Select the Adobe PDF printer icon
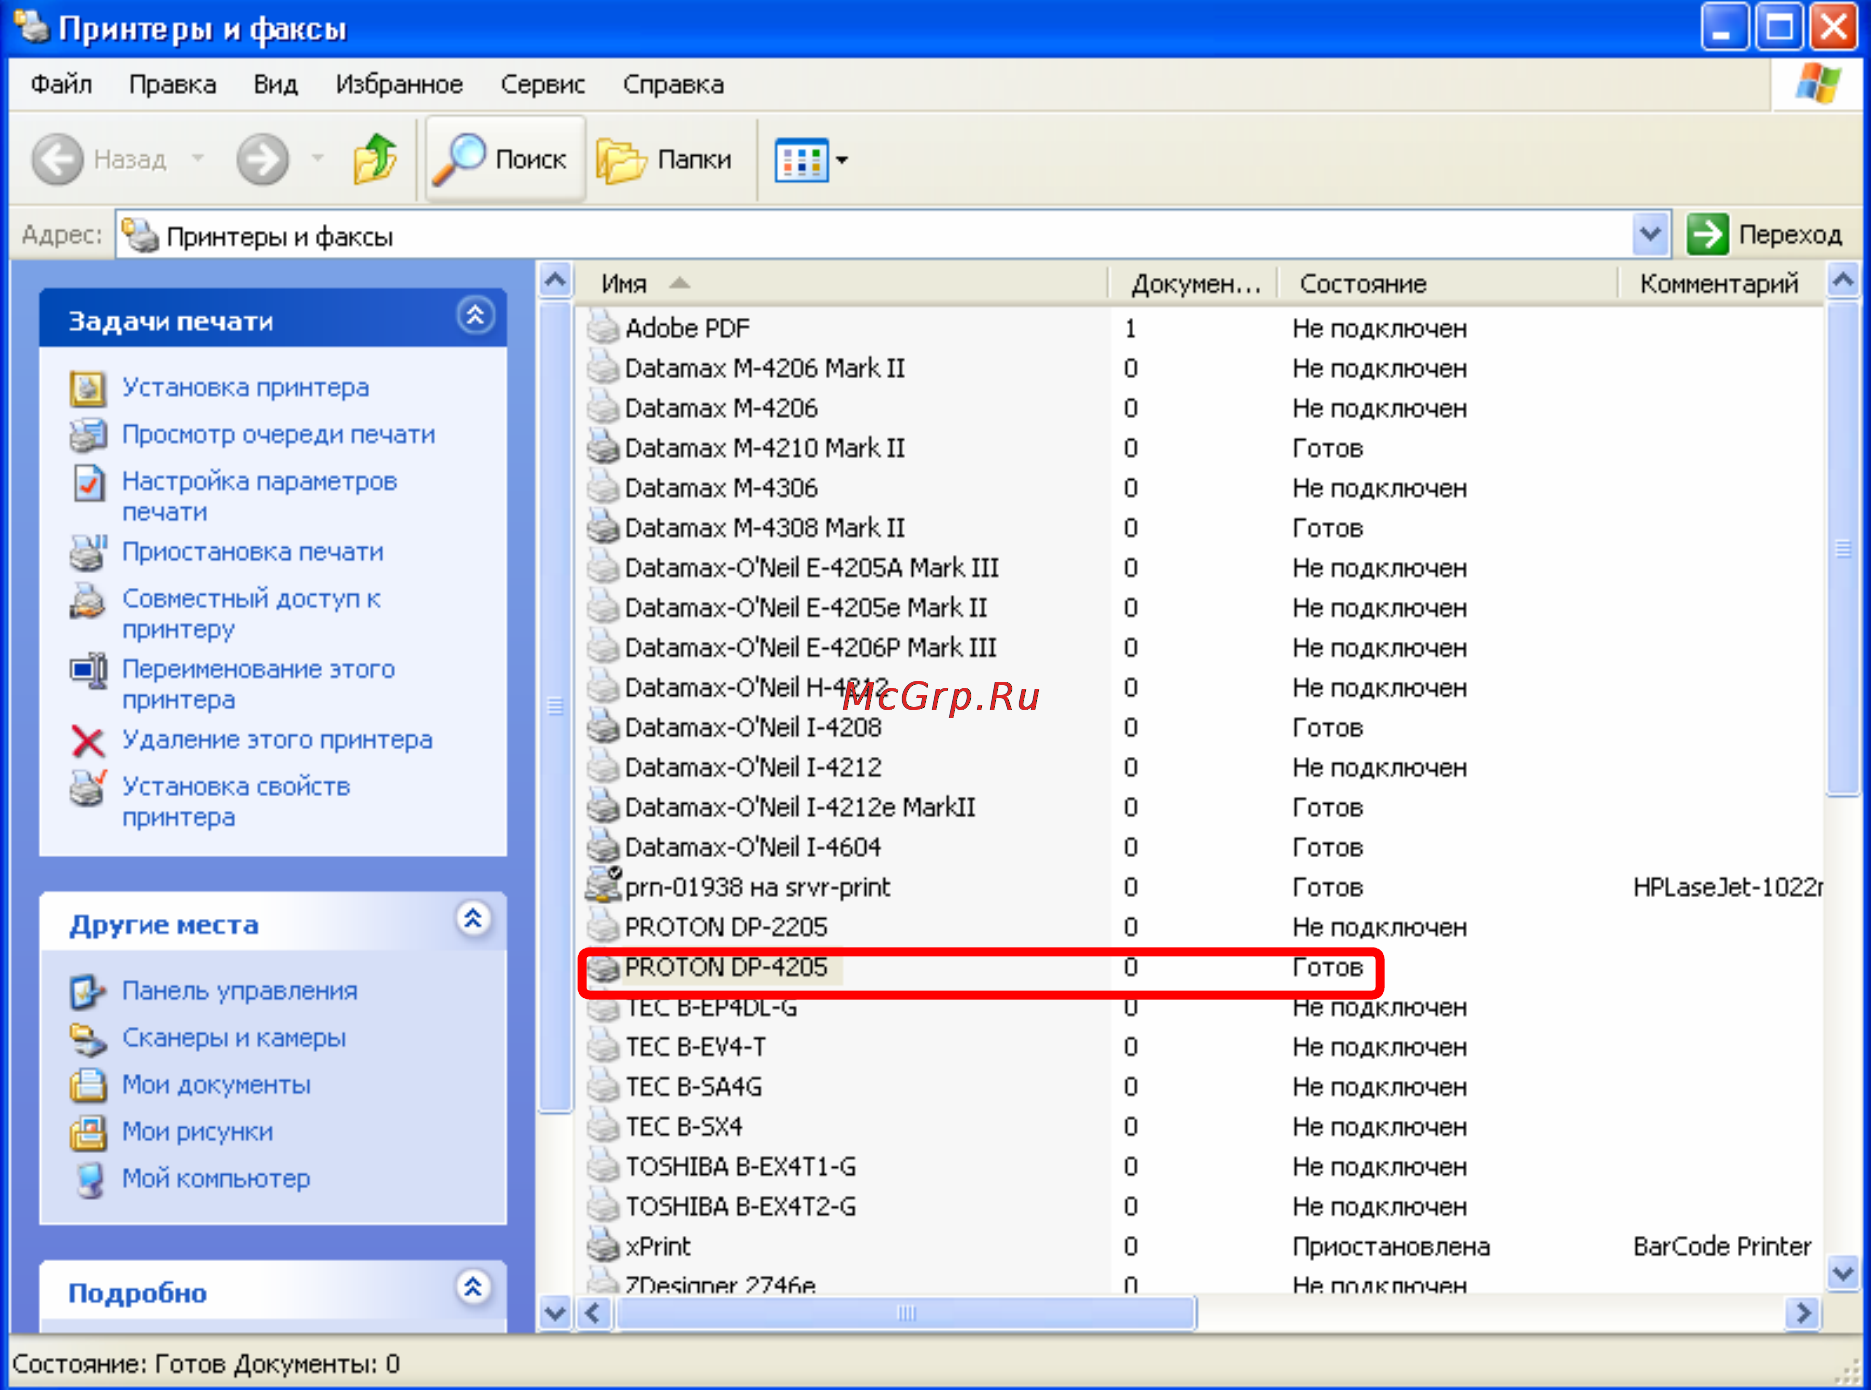This screenshot has width=1871, height=1390. [603, 327]
